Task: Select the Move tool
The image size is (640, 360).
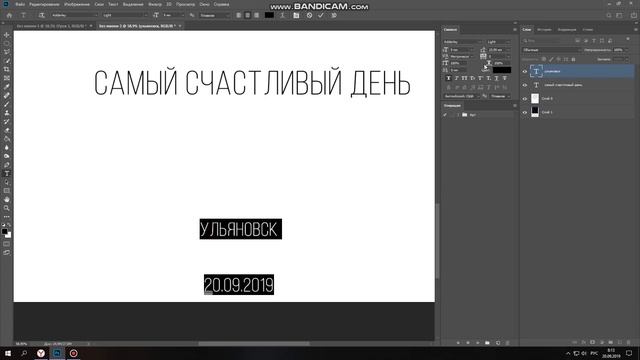Action: click(x=7, y=35)
